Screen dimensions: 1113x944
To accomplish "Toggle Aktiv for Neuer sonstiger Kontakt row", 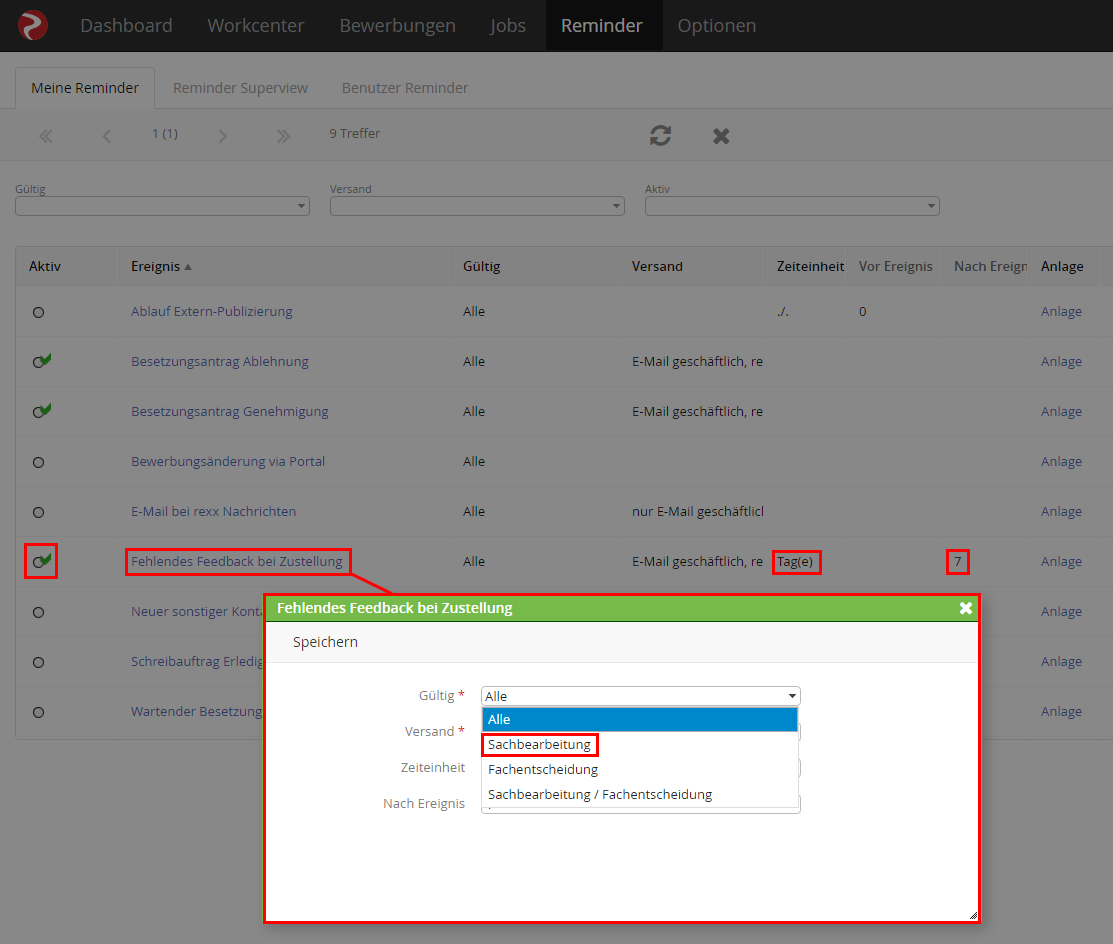I will (38, 613).
